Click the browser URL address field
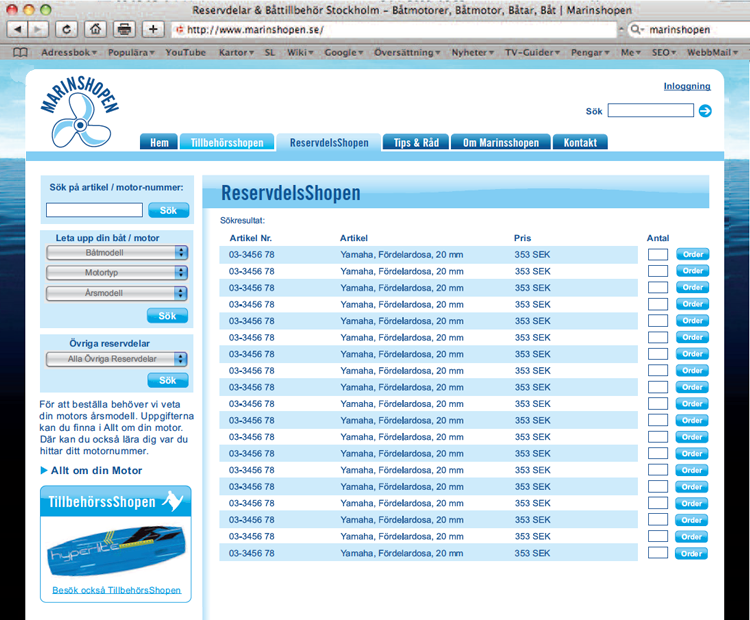Screen dimensions: 750x620 tap(394, 29)
